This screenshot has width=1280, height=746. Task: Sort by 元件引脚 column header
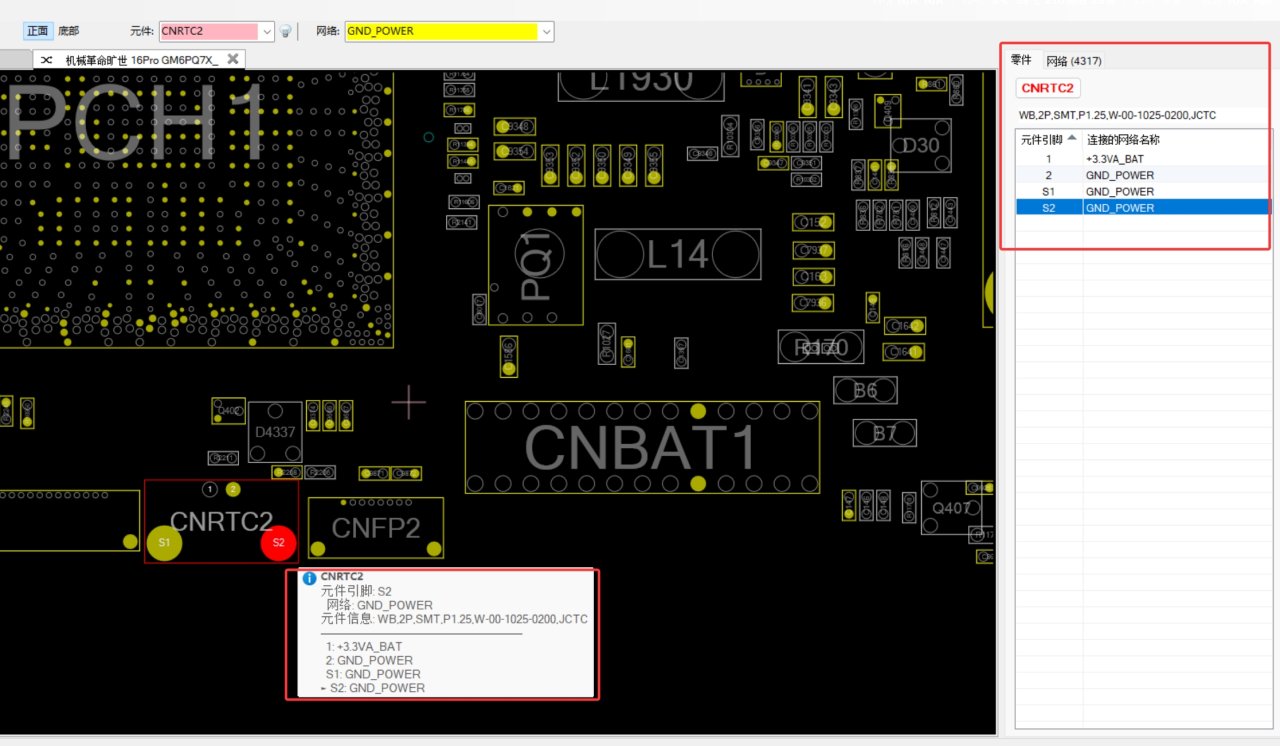pos(1048,139)
